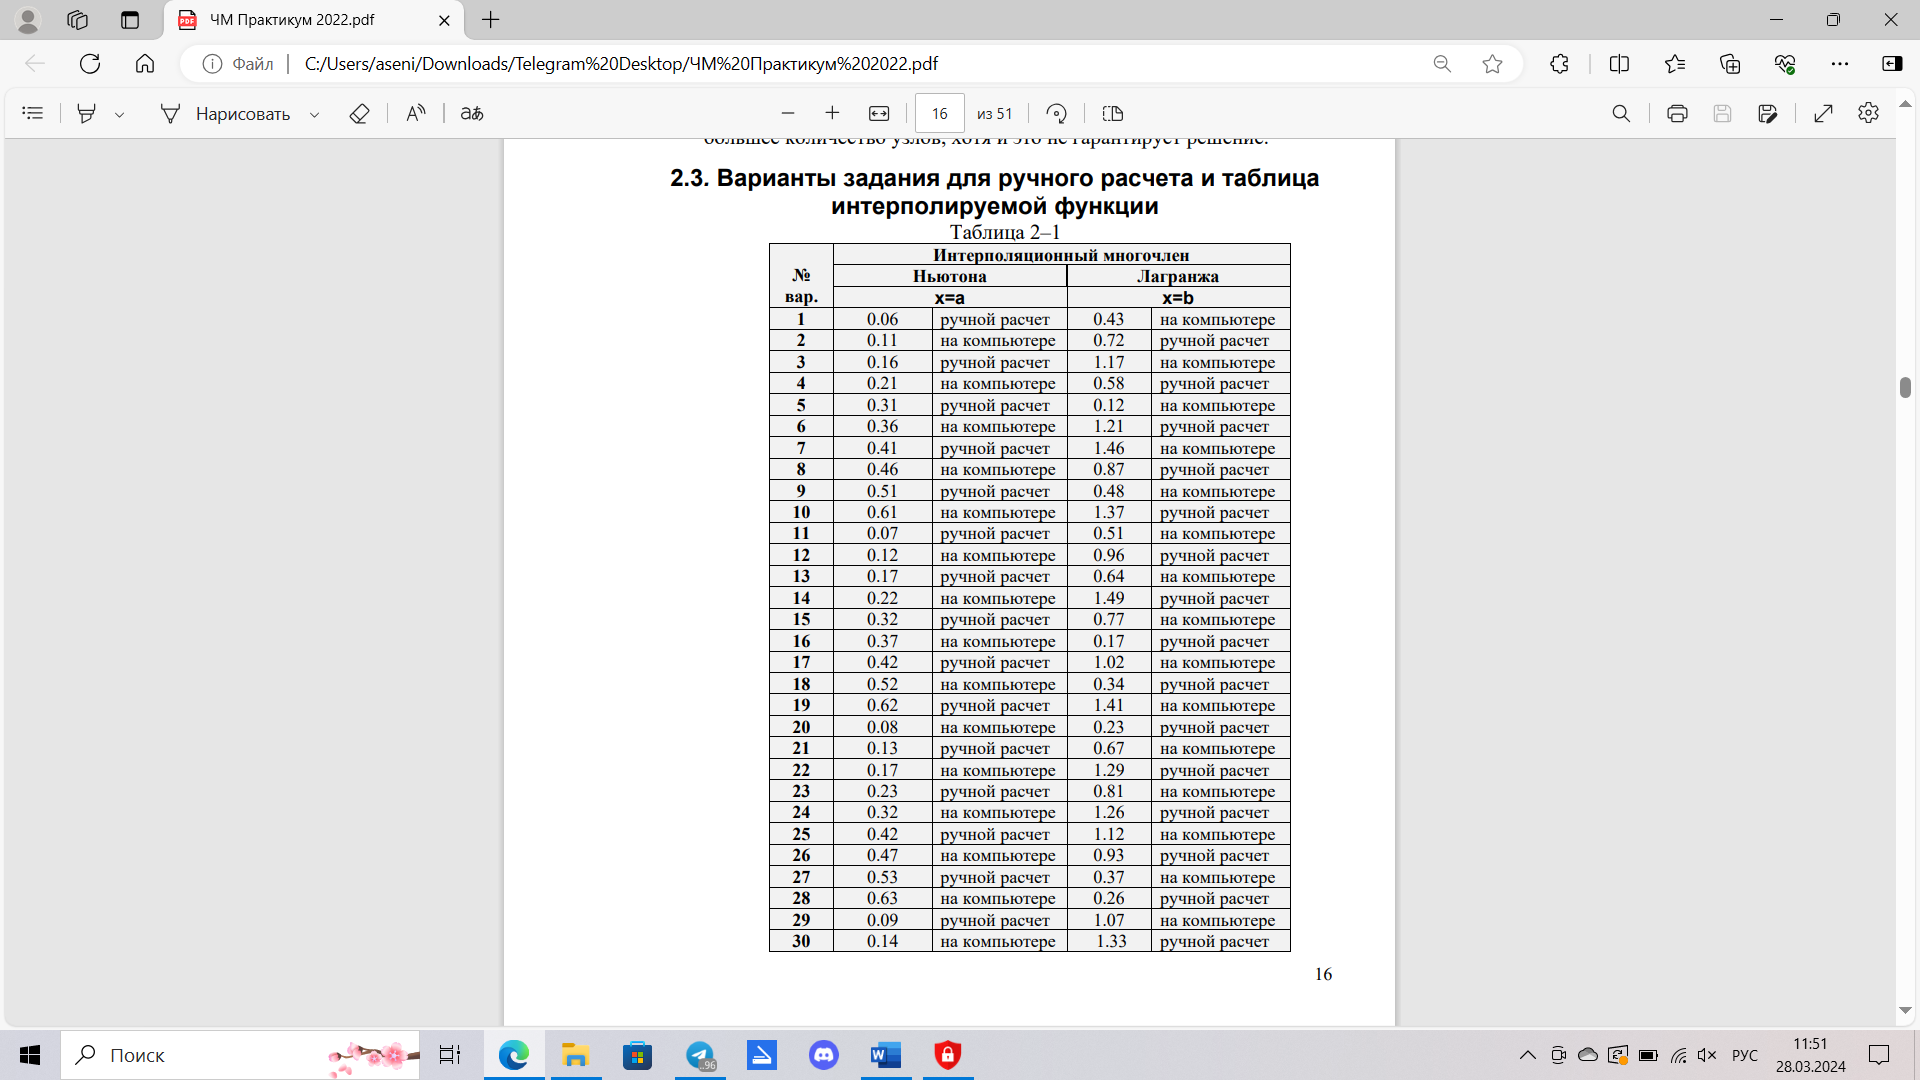The image size is (1920, 1080).
Task: Open tab actions menu
Action: coord(130,20)
